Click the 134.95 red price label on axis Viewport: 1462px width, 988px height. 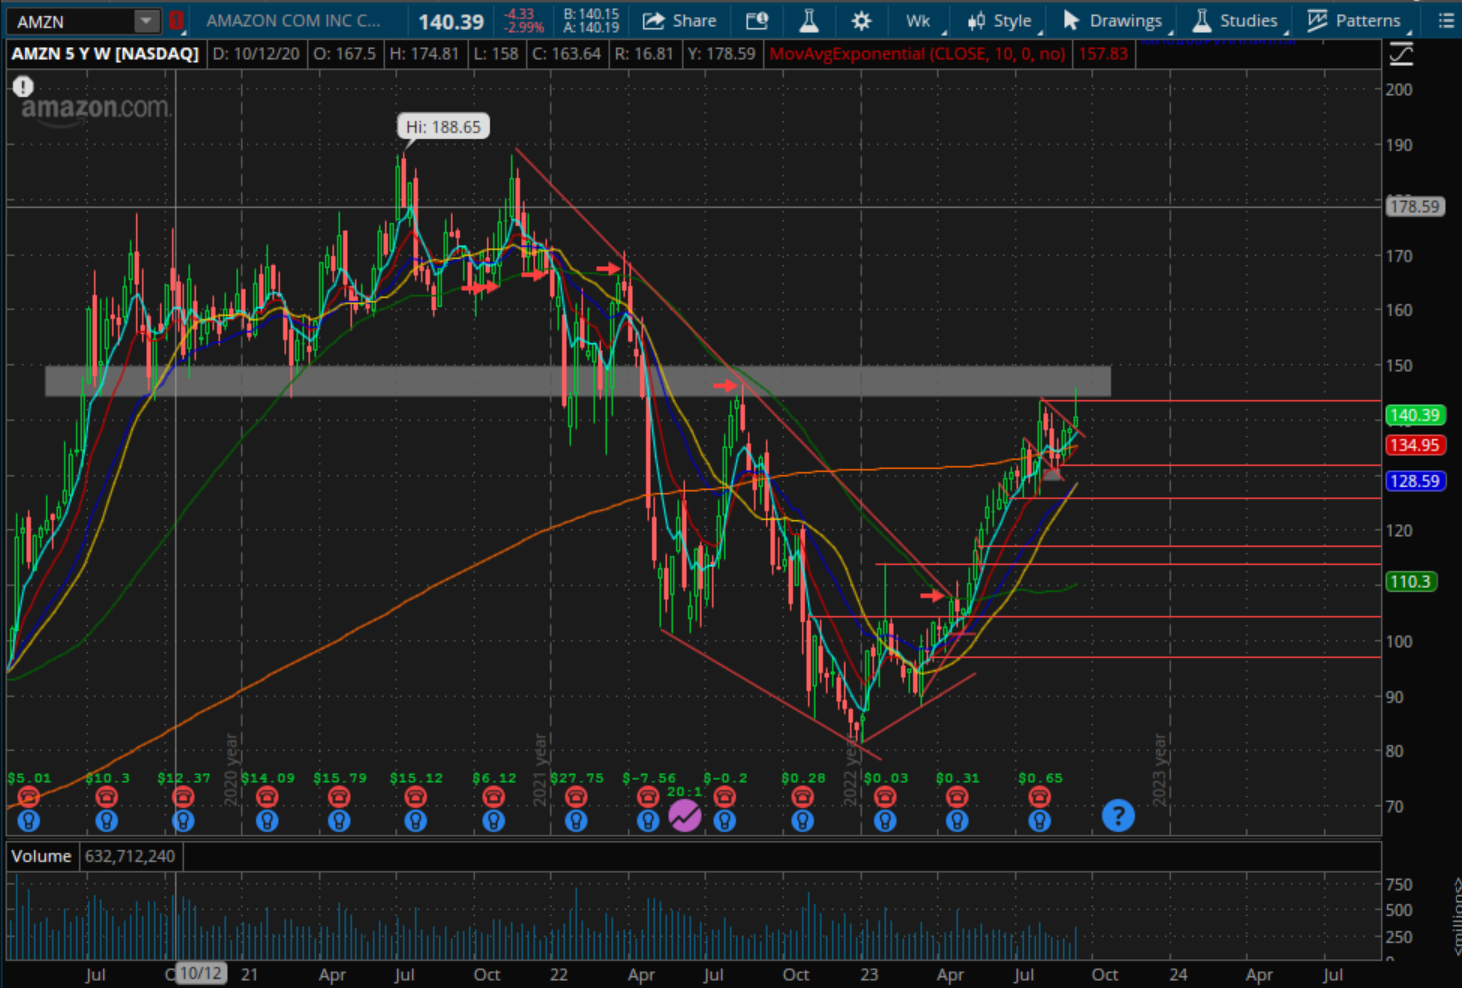1414,445
